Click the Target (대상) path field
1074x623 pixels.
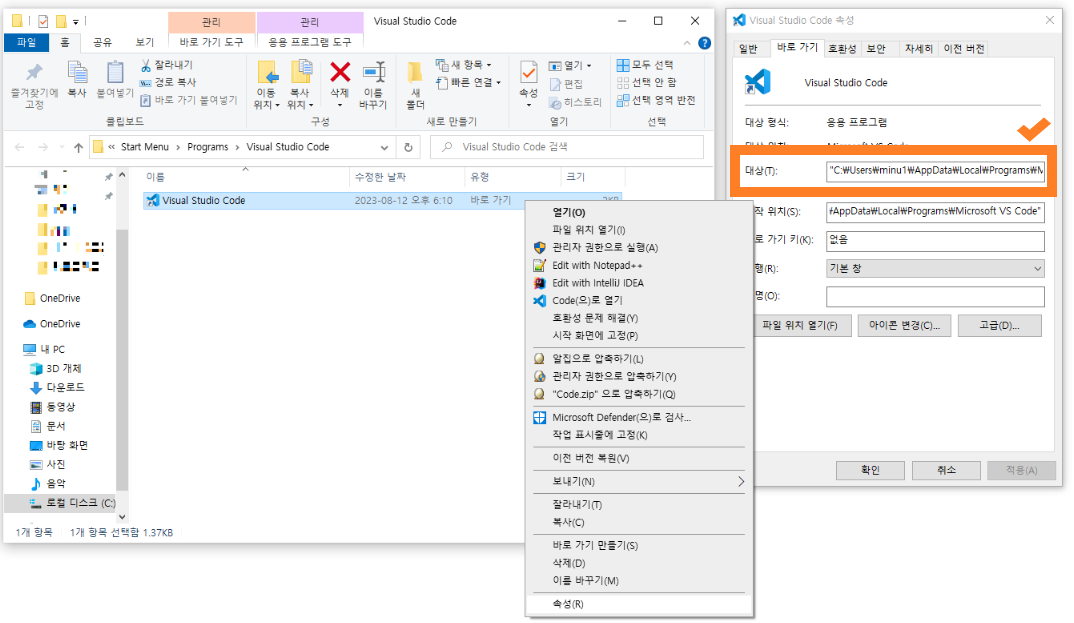tap(935, 170)
